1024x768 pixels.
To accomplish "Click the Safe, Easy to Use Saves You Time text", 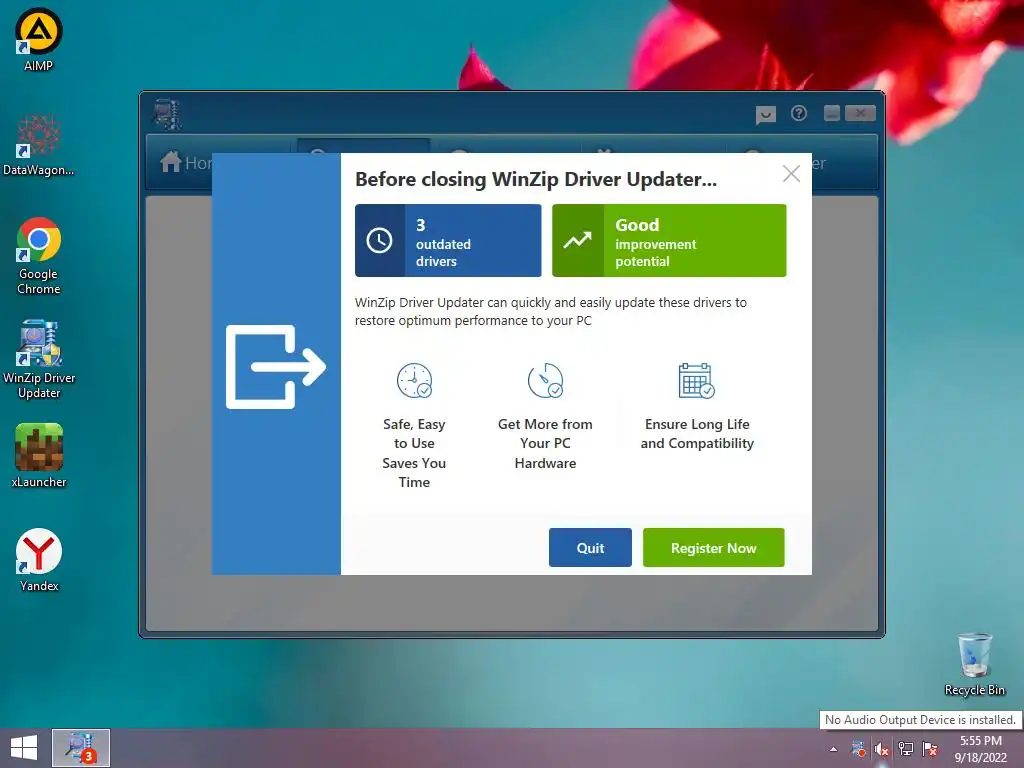I will pos(414,453).
